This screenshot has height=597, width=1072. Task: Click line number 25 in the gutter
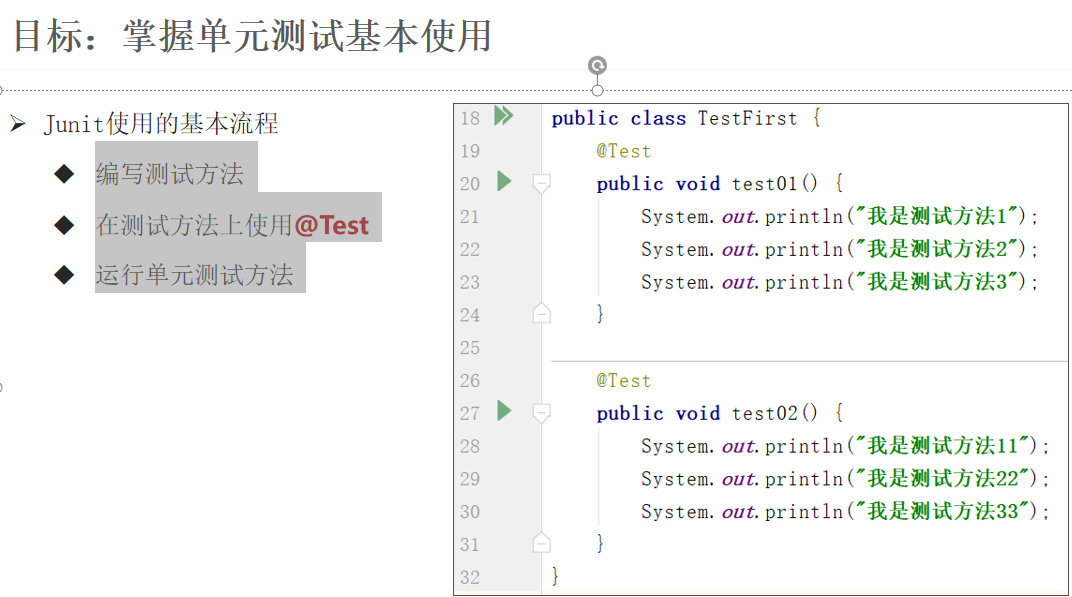(470, 348)
